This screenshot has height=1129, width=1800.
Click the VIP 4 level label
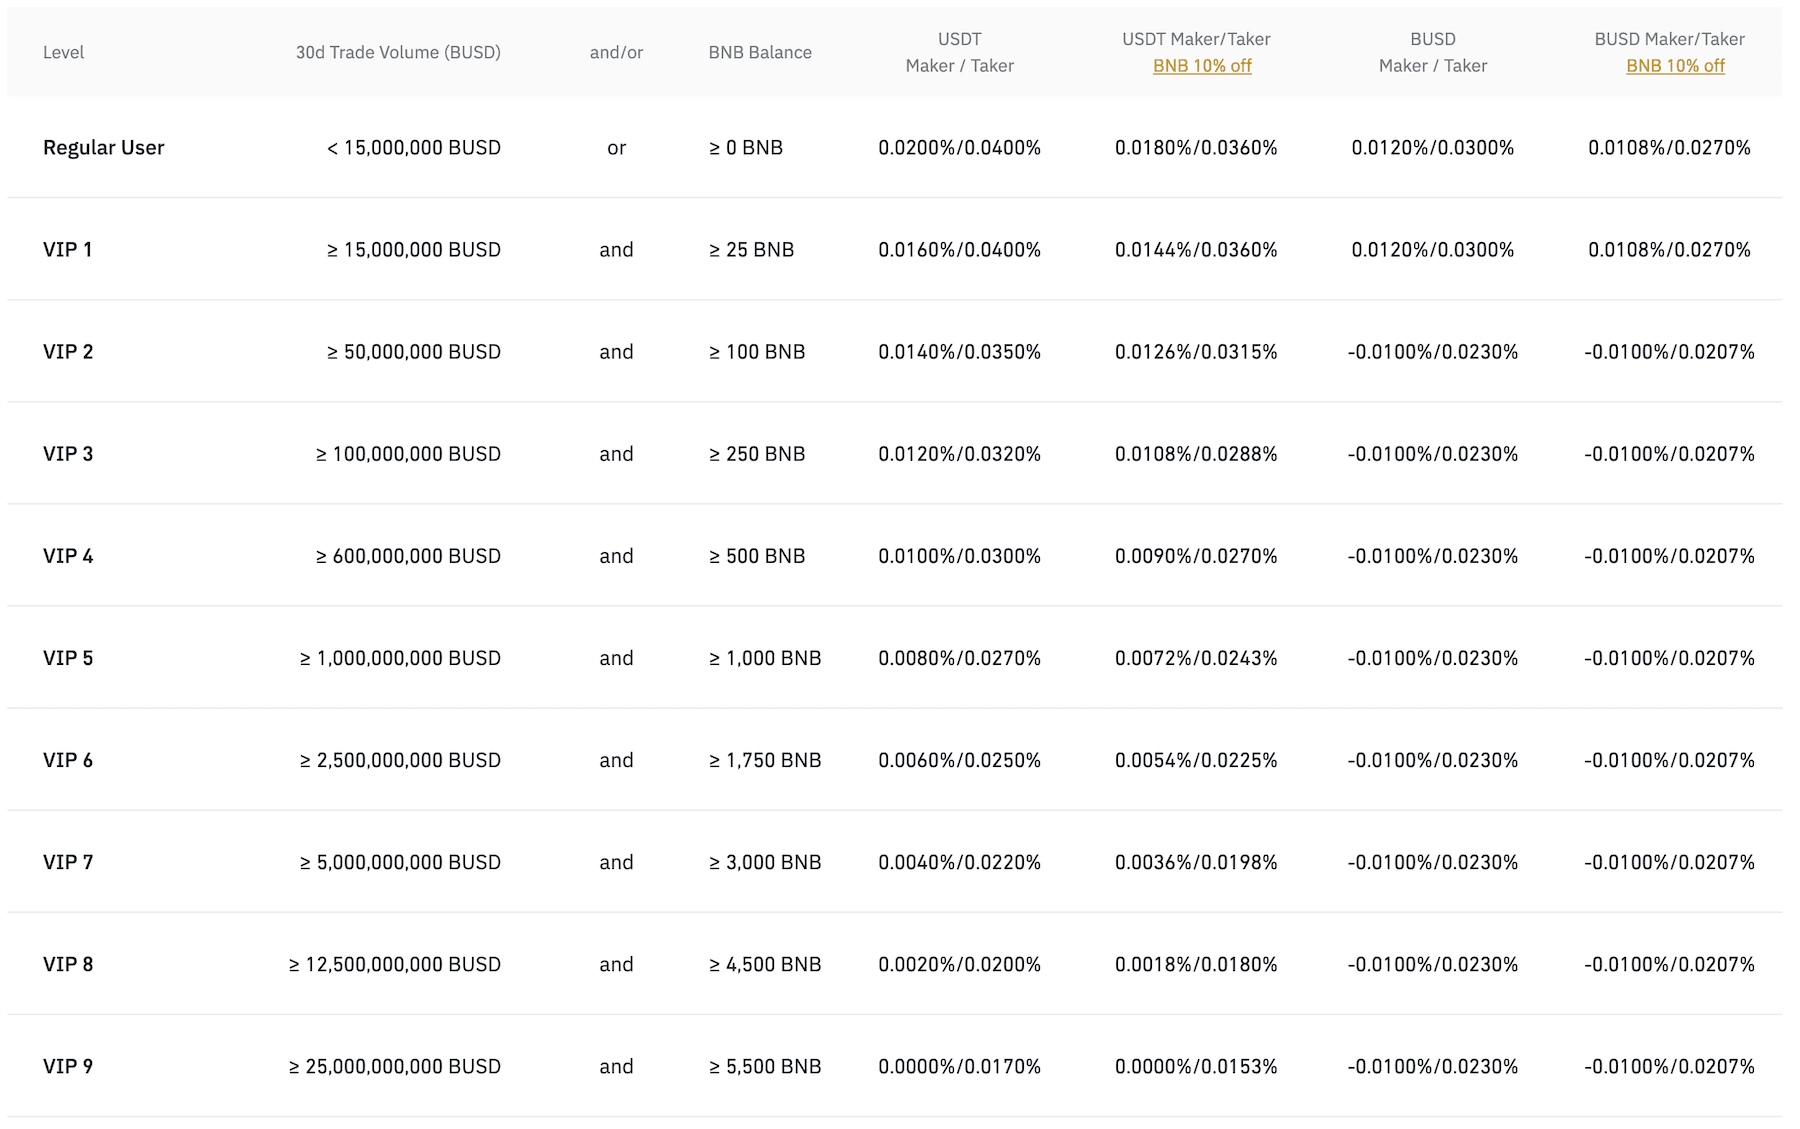click(68, 556)
